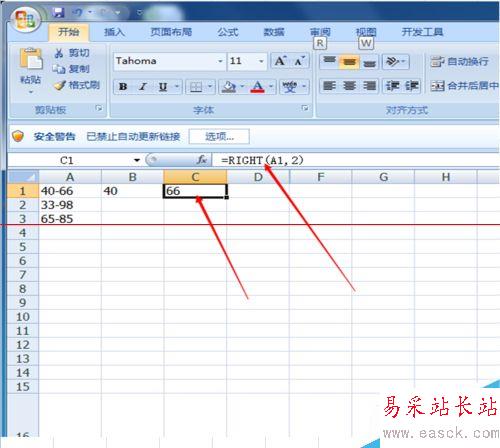
Task: Click the formula bar with =RIGHT(A1,2)
Action: (355, 160)
